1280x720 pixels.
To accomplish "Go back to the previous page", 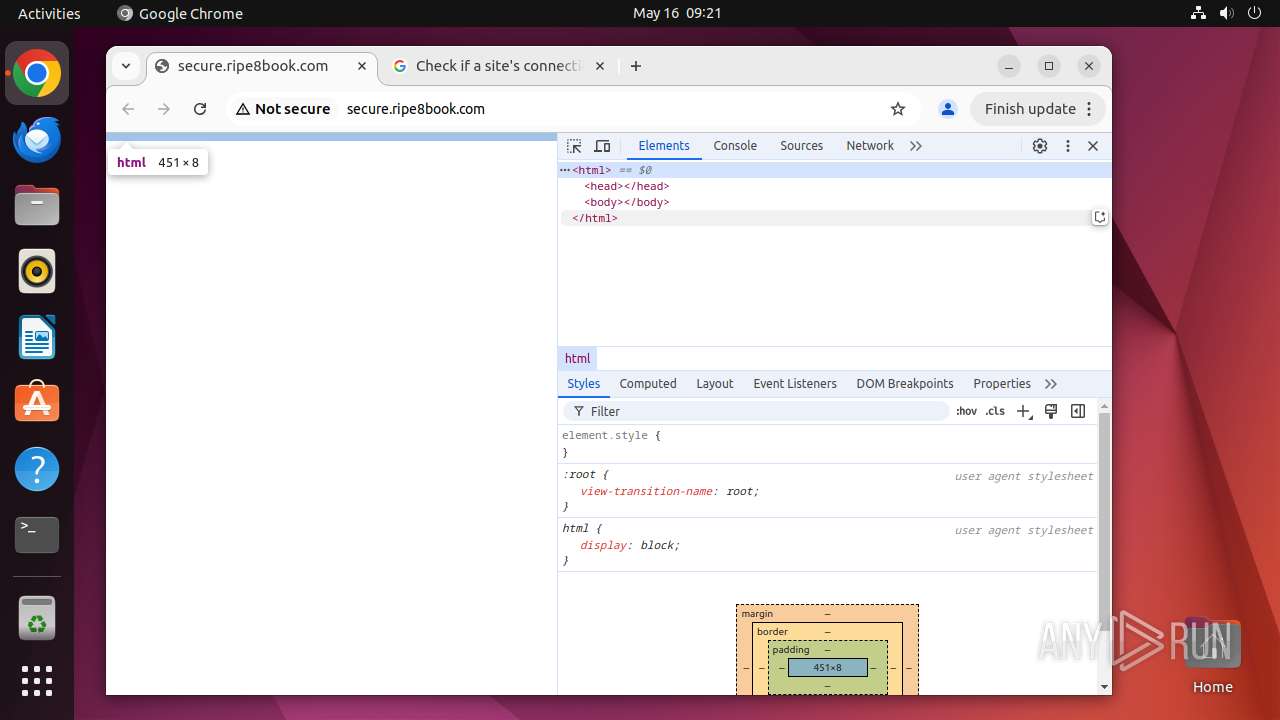I will [x=128, y=109].
